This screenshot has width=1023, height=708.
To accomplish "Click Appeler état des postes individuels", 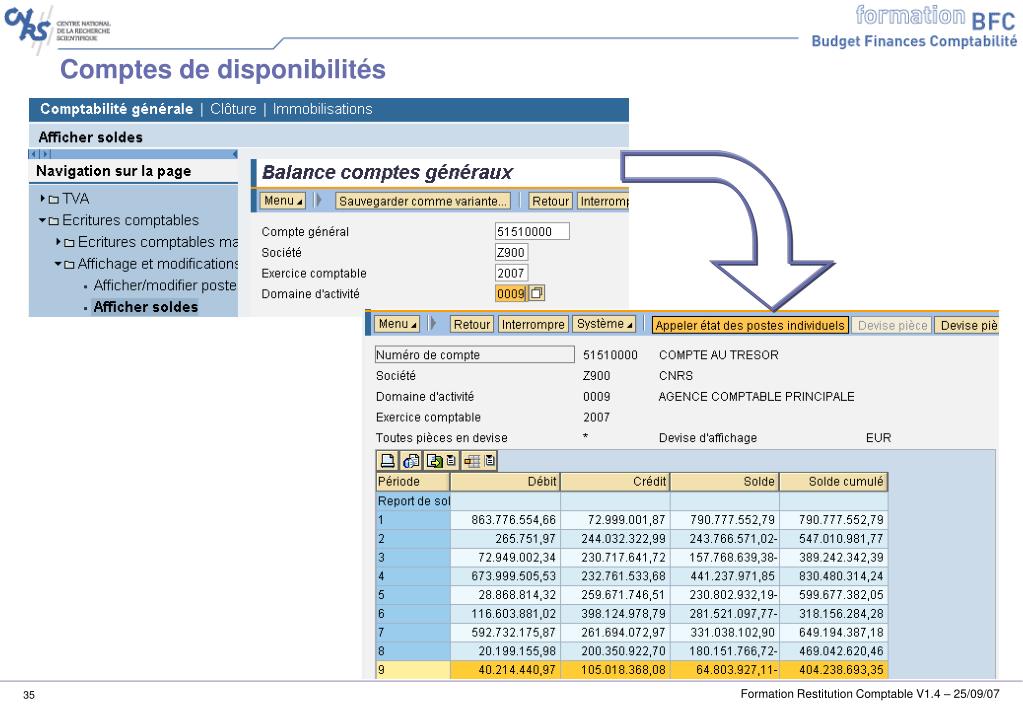I will point(750,325).
